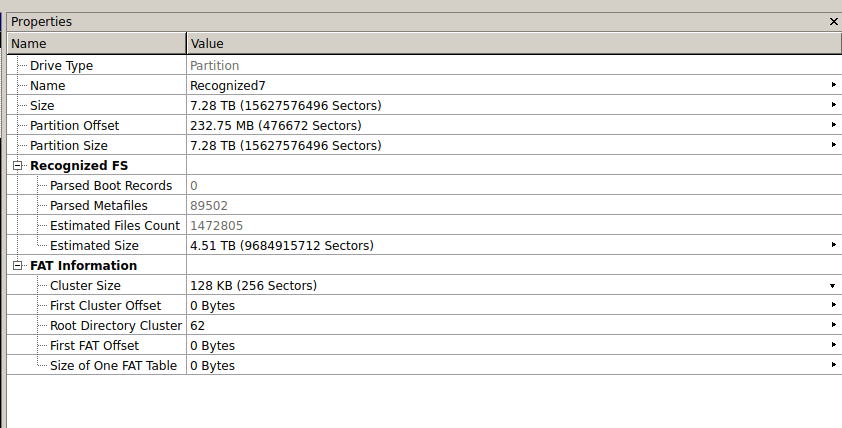Click the arrow beside the Name value
This screenshot has width=842, height=428.
click(x=833, y=85)
